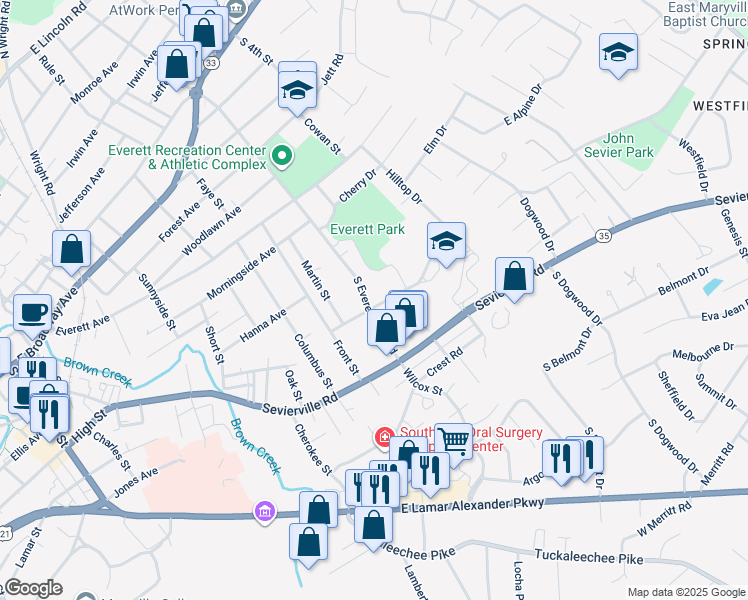The image size is (748, 600).
Task: Click the coffee cup marker on Broadway Ave
Action: (x=32, y=315)
